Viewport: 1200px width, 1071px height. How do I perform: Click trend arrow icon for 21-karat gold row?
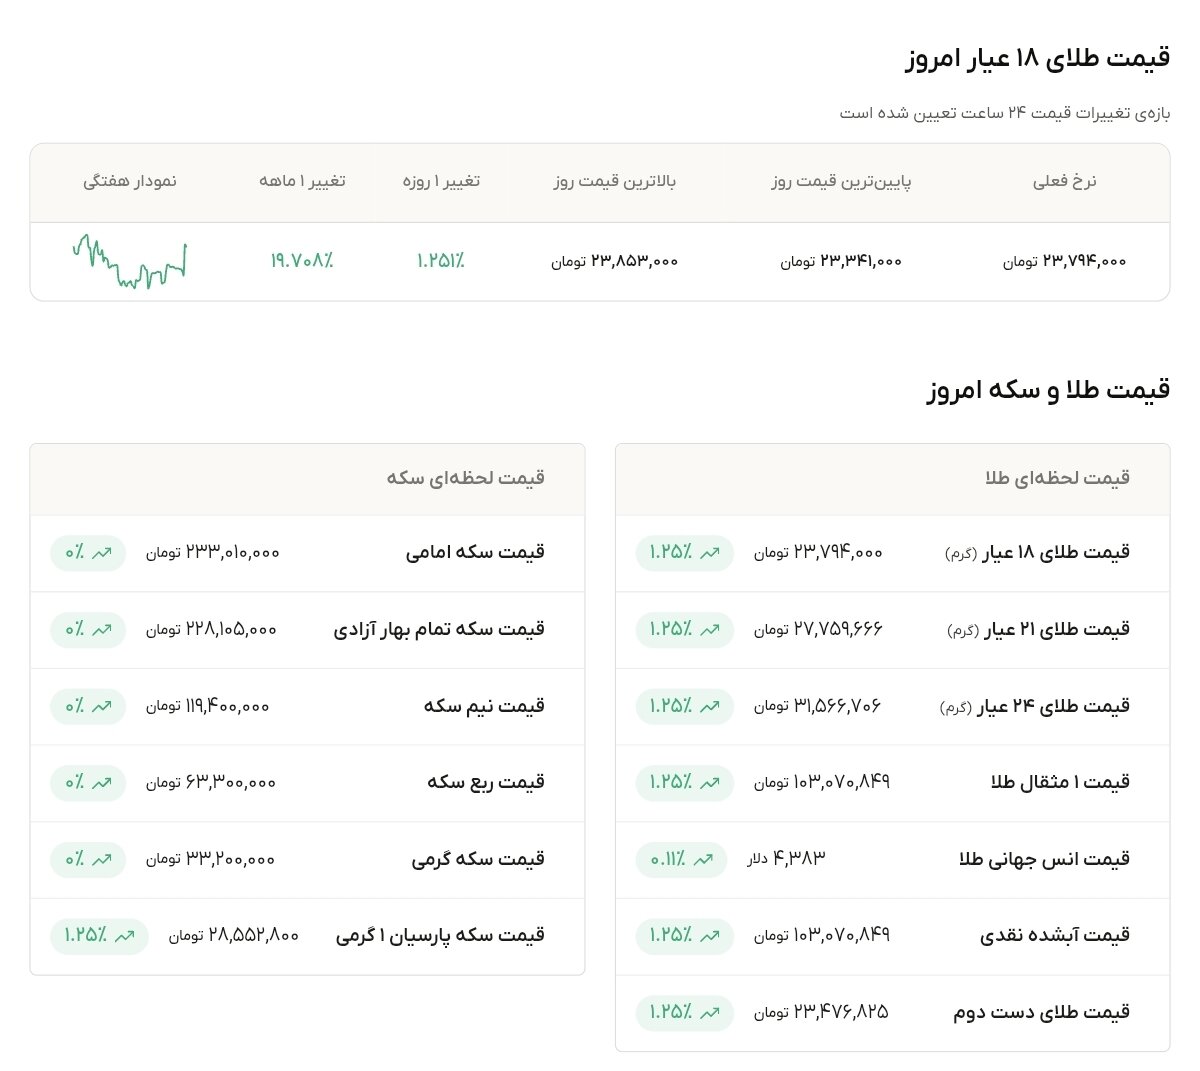click(710, 629)
